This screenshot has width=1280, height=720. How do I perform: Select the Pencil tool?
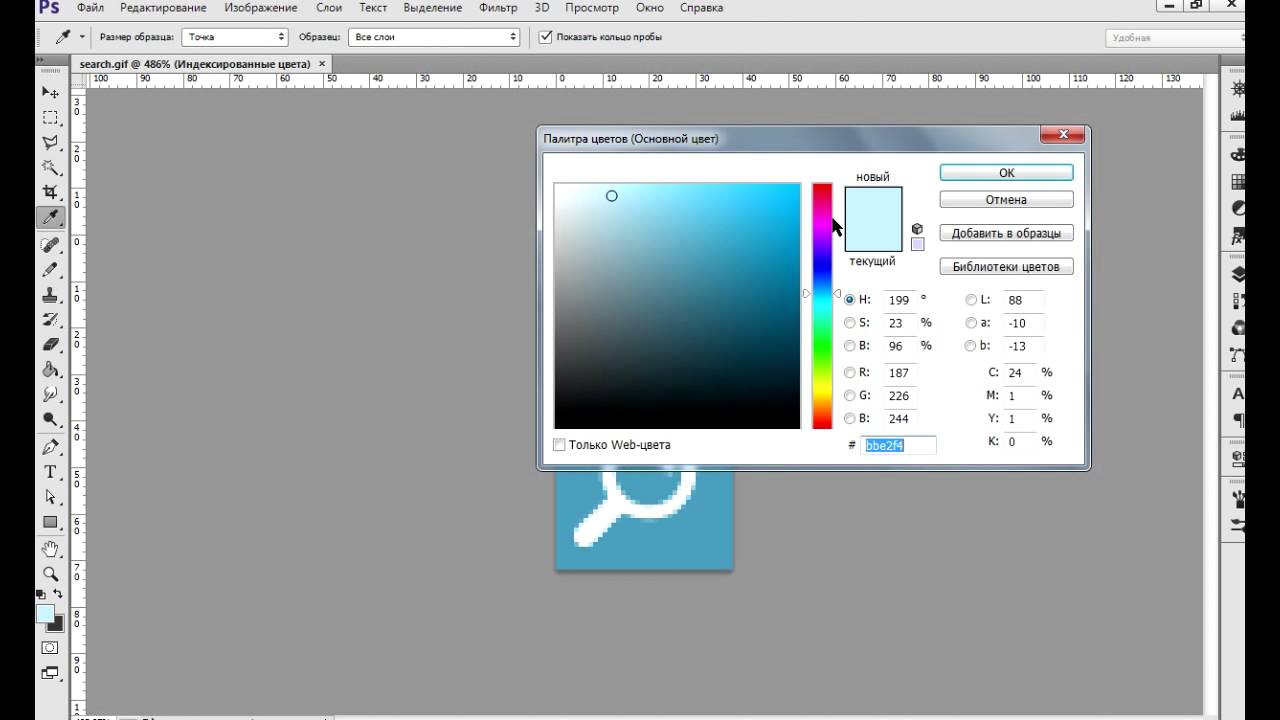(50, 269)
